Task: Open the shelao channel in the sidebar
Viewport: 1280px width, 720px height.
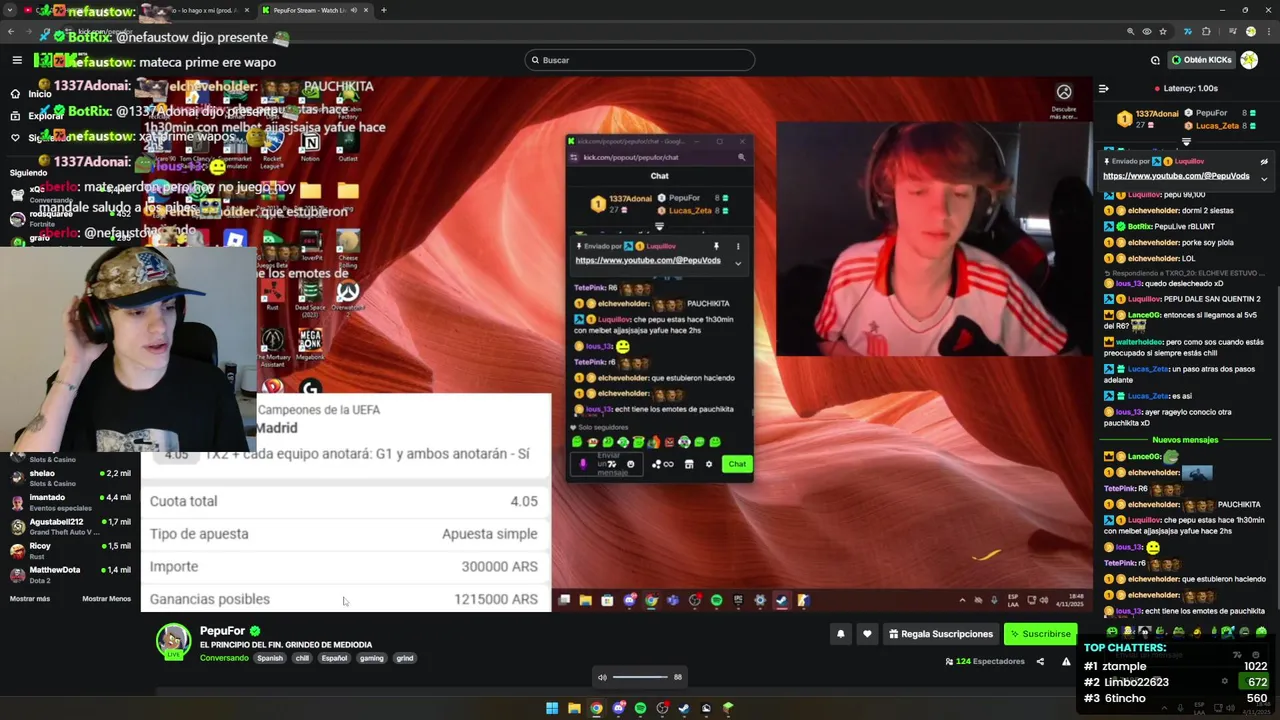Action: tap(70, 477)
